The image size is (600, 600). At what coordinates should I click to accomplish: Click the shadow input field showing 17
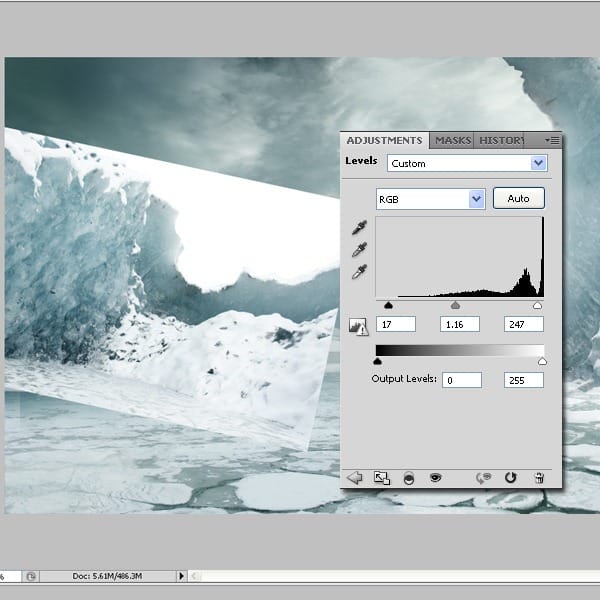pos(396,325)
